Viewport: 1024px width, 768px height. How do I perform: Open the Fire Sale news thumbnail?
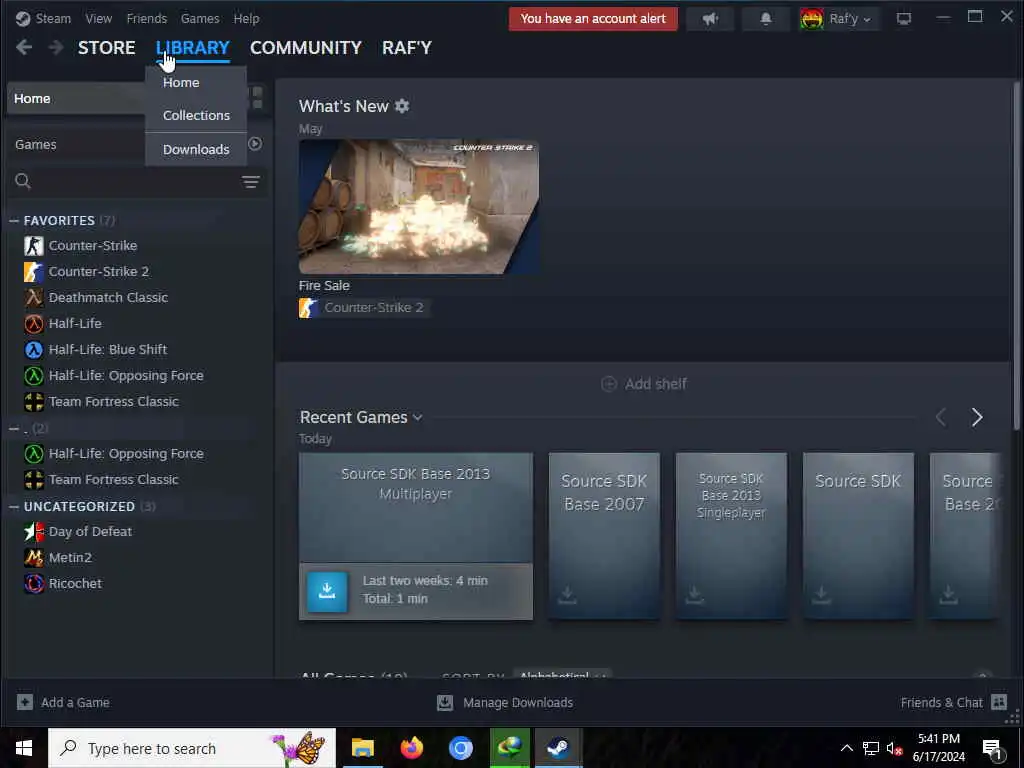pos(419,206)
